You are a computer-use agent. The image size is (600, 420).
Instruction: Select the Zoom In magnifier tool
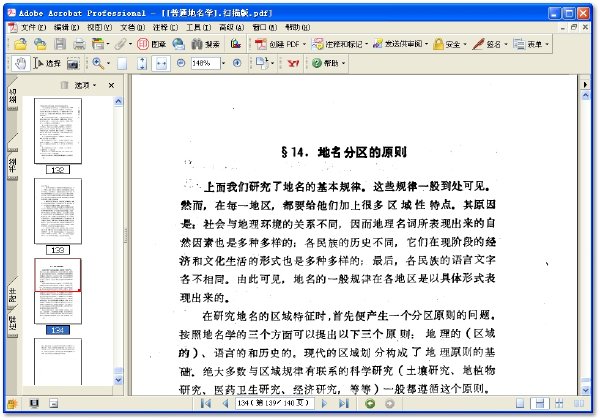click(x=98, y=63)
